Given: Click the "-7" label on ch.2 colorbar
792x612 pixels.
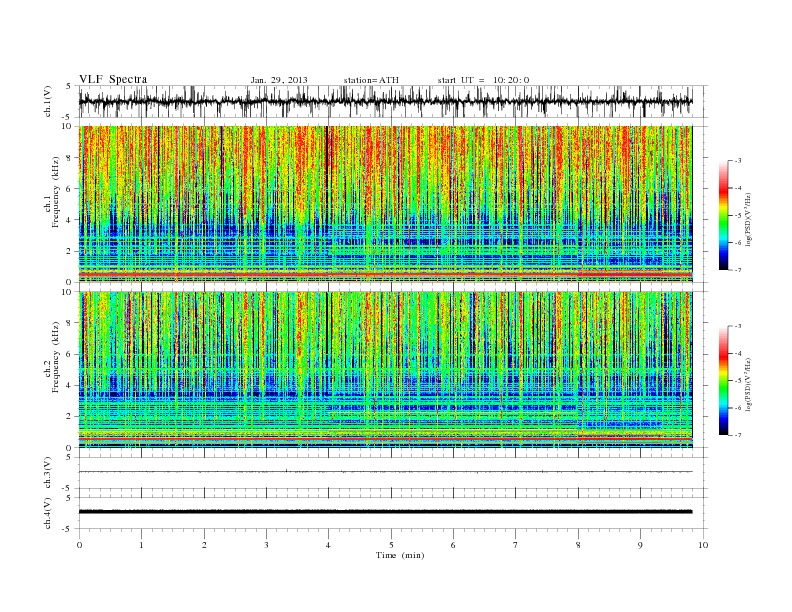Looking at the screenshot, I should [738, 435].
